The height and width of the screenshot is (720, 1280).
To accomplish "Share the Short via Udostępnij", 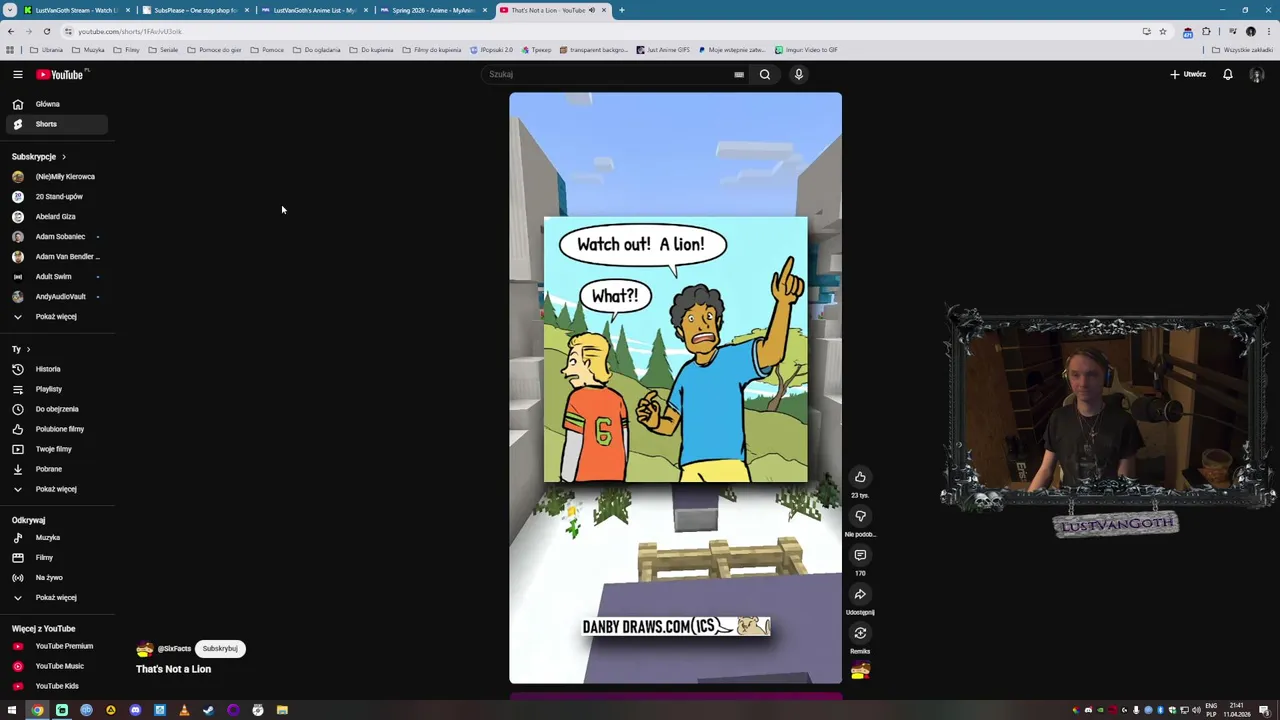I will (860, 594).
